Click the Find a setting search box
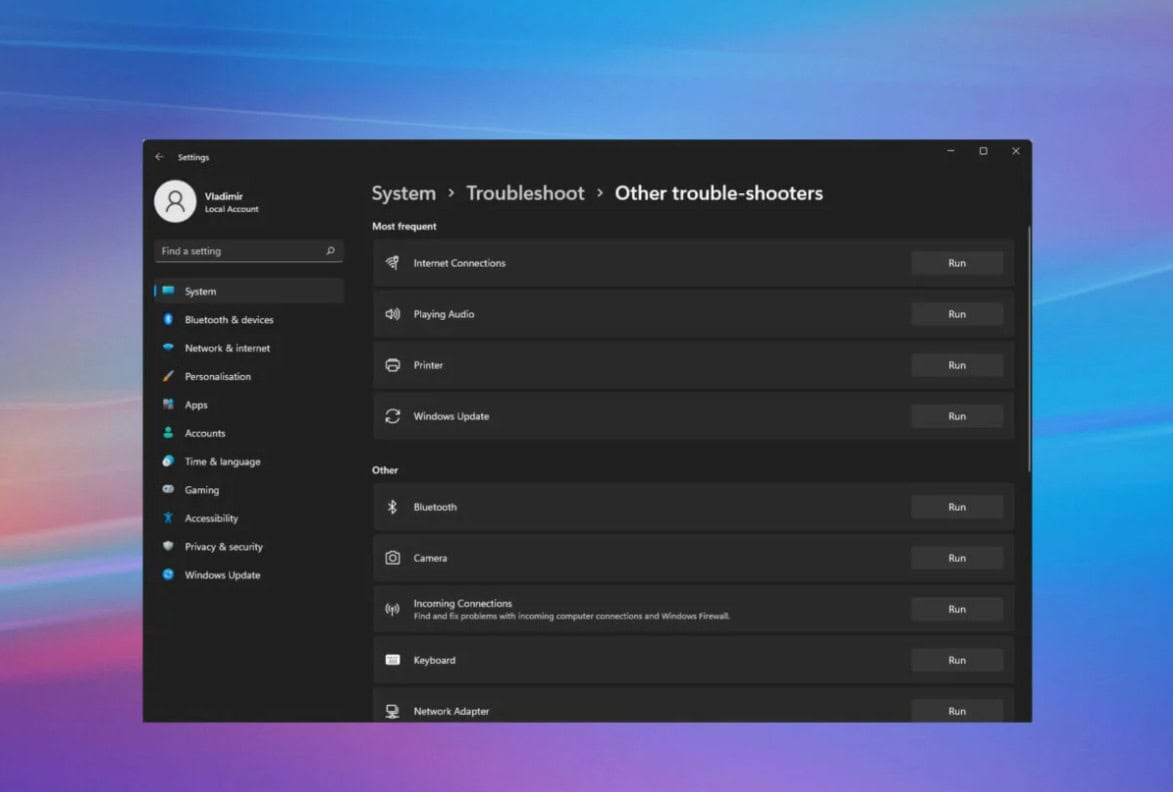1173x792 pixels. click(x=249, y=251)
